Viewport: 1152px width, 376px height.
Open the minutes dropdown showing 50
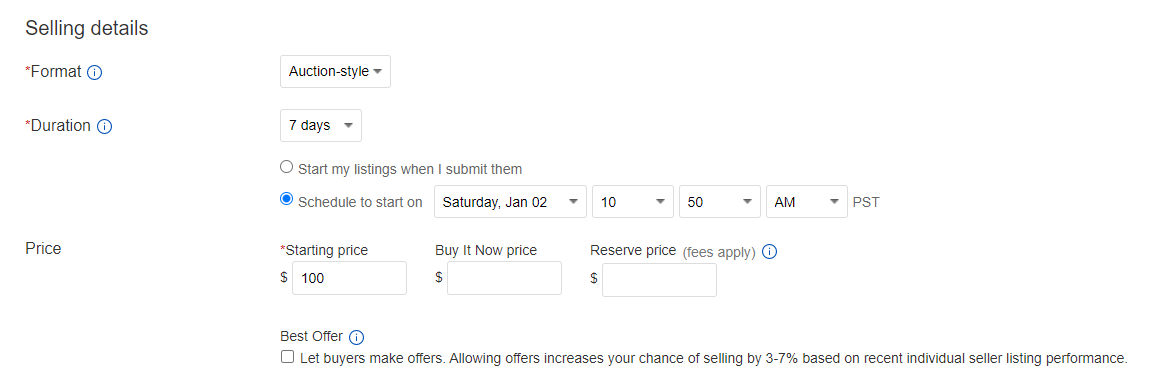pyautogui.click(x=719, y=202)
